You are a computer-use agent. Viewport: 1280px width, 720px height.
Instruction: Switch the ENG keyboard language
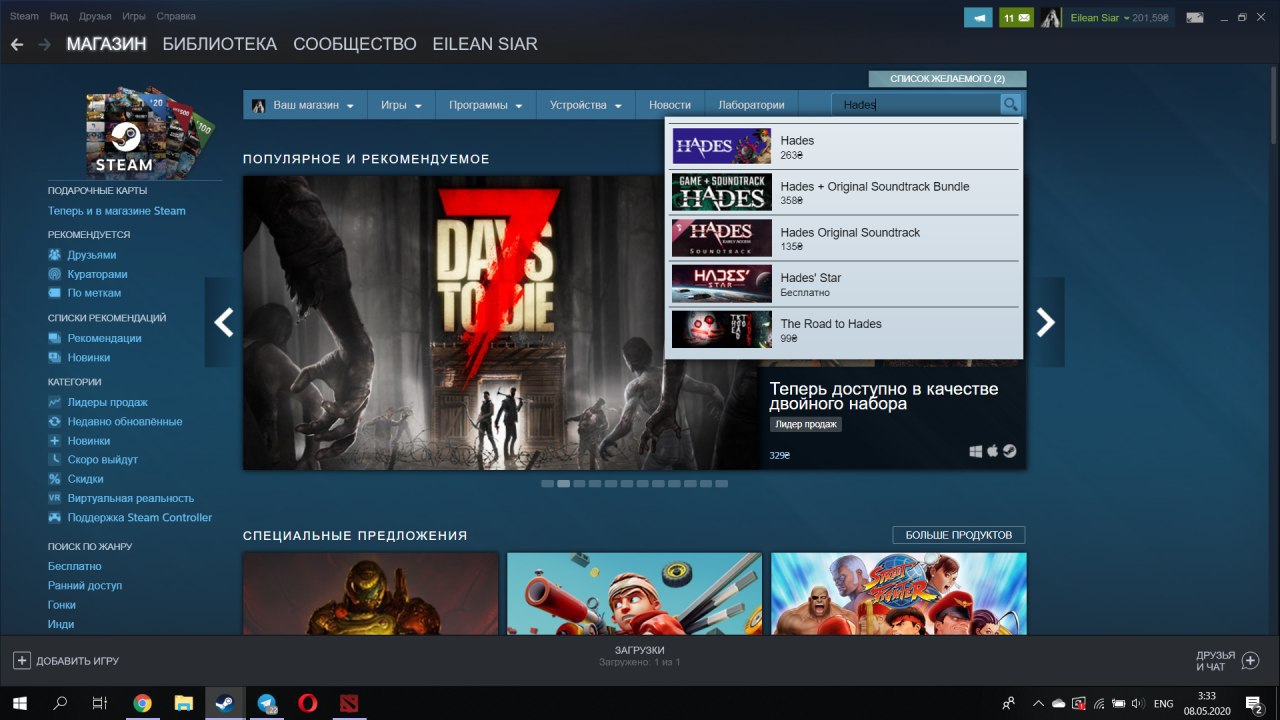coord(1163,703)
